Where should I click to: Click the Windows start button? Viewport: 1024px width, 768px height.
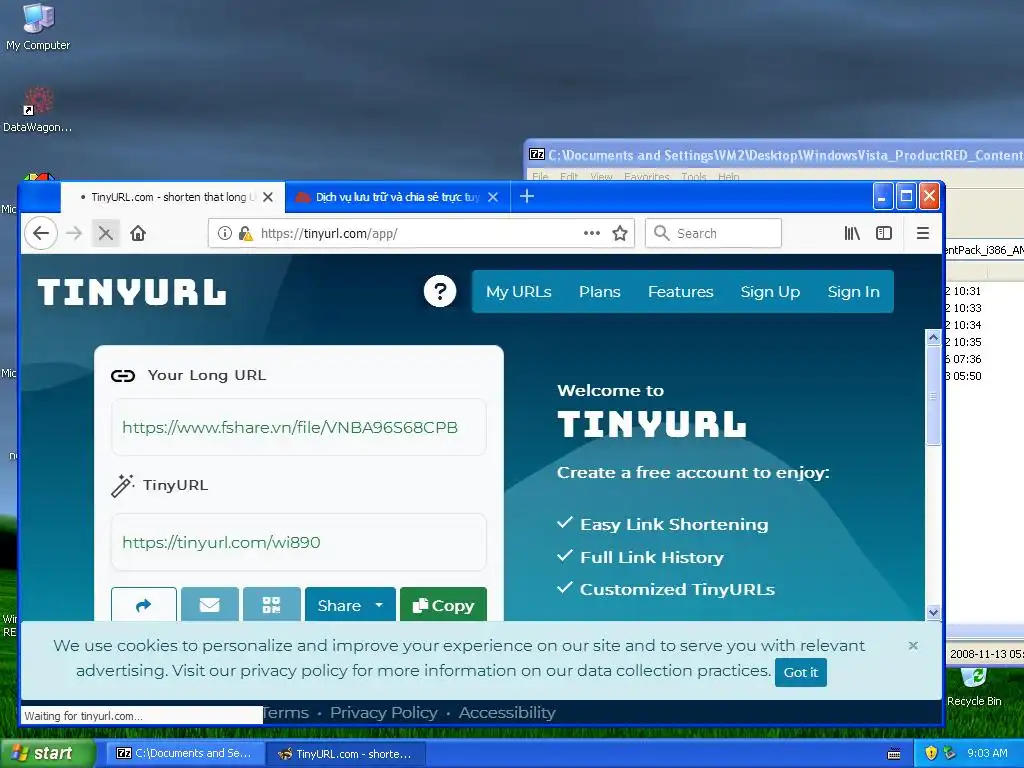click(x=47, y=754)
